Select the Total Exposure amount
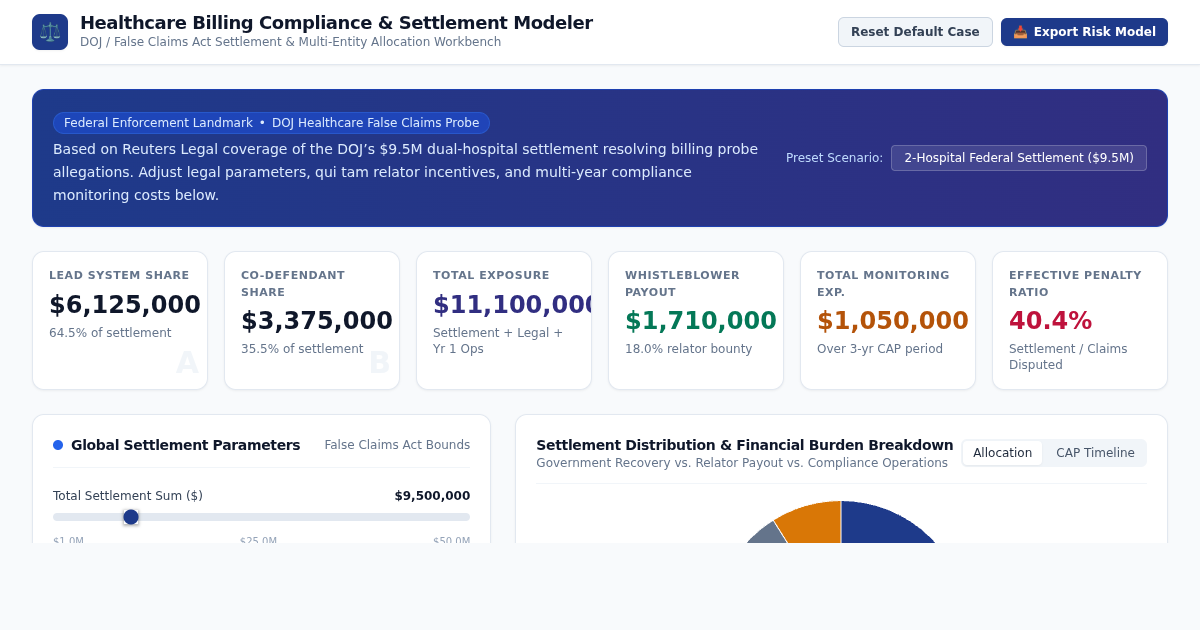1200x630 pixels. point(512,305)
